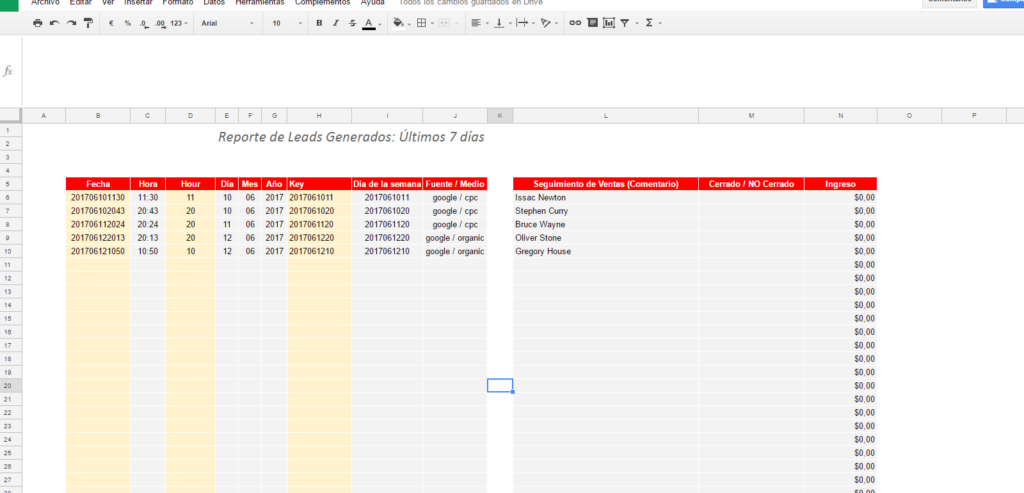1024x493 pixels.
Task: Select column B header
Action: tap(98, 116)
